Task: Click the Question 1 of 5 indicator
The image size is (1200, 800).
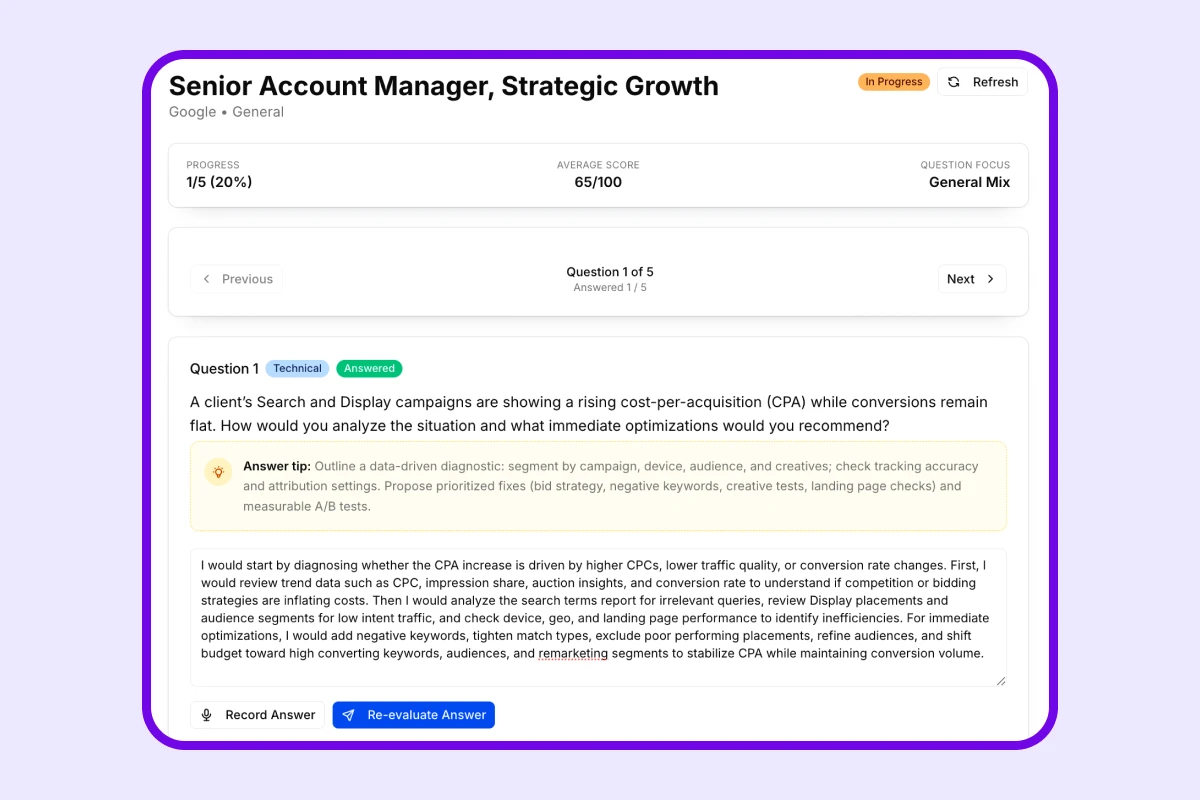Action: coord(610,272)
